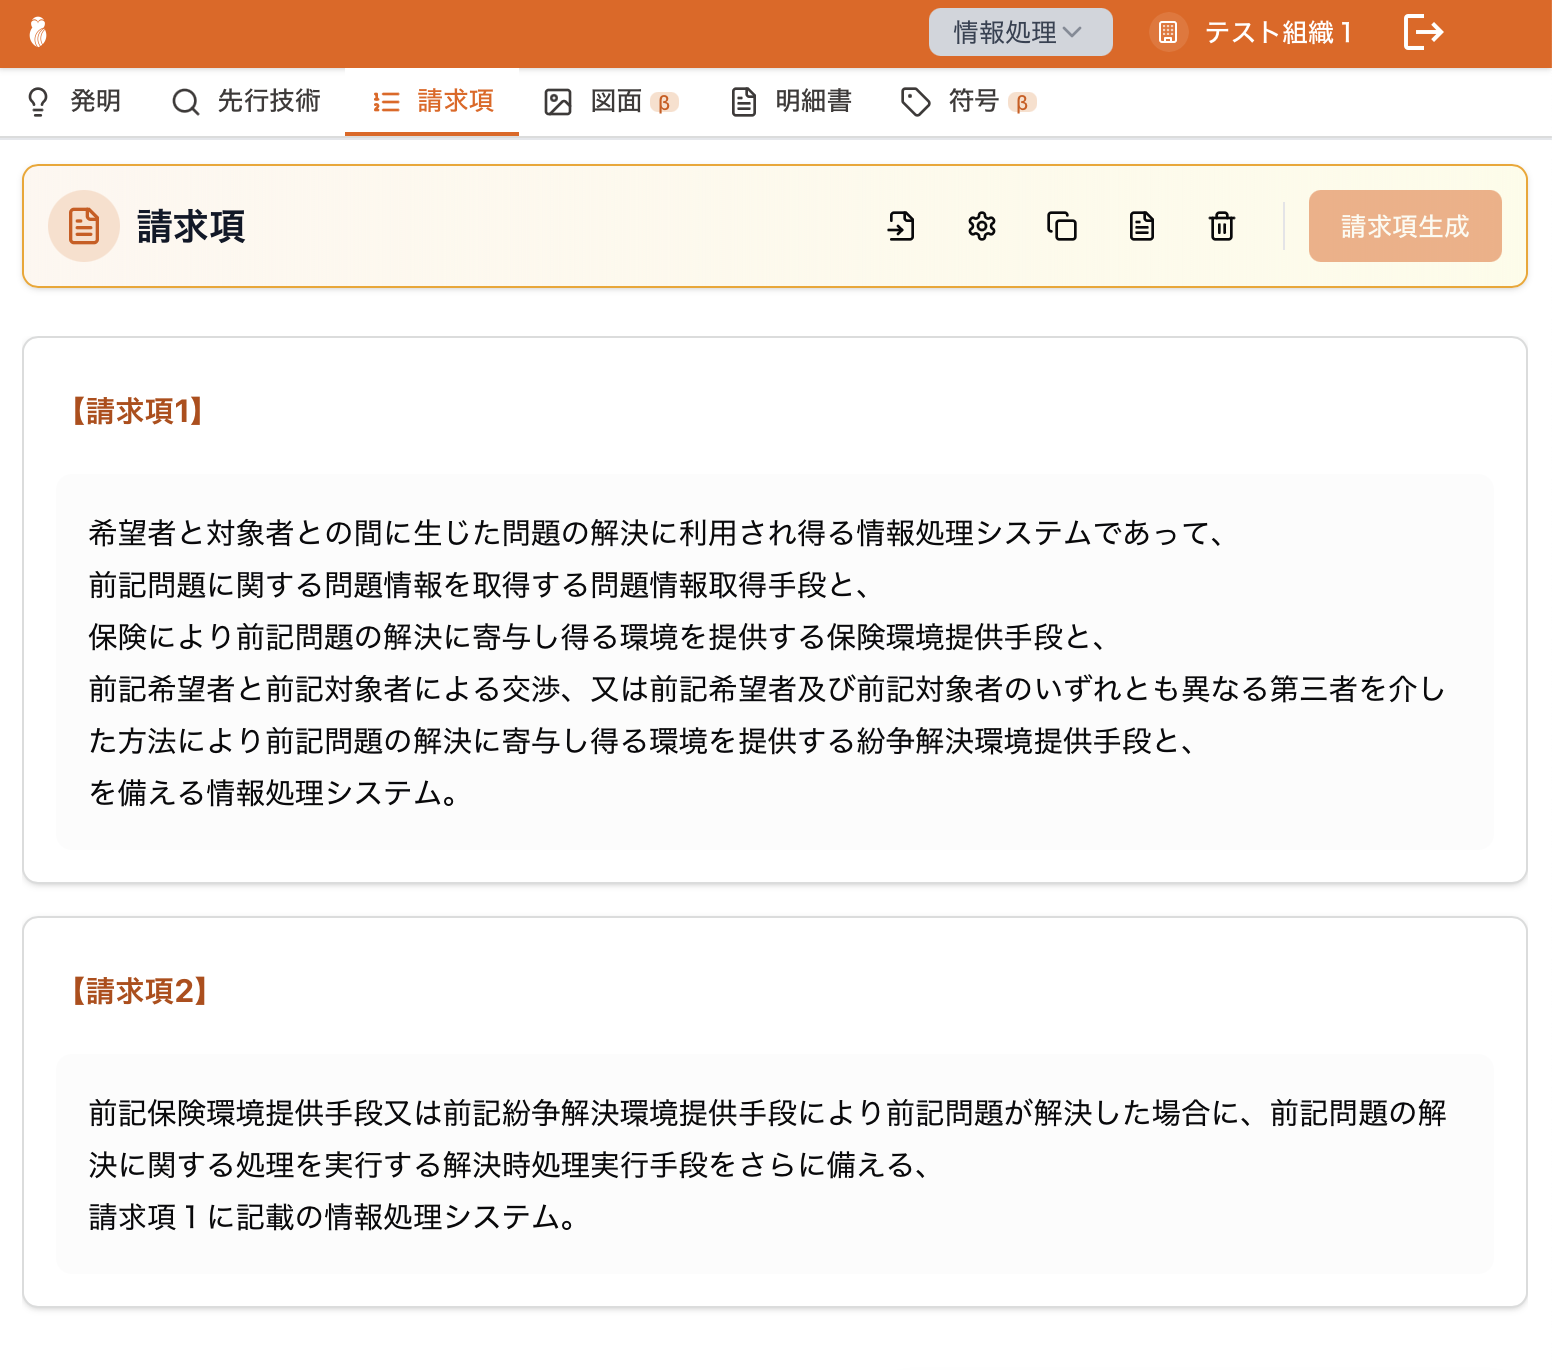Click the lightbulb icon next to 発明
This screenshot has height=1370, width=1552.
pos(37,101)
